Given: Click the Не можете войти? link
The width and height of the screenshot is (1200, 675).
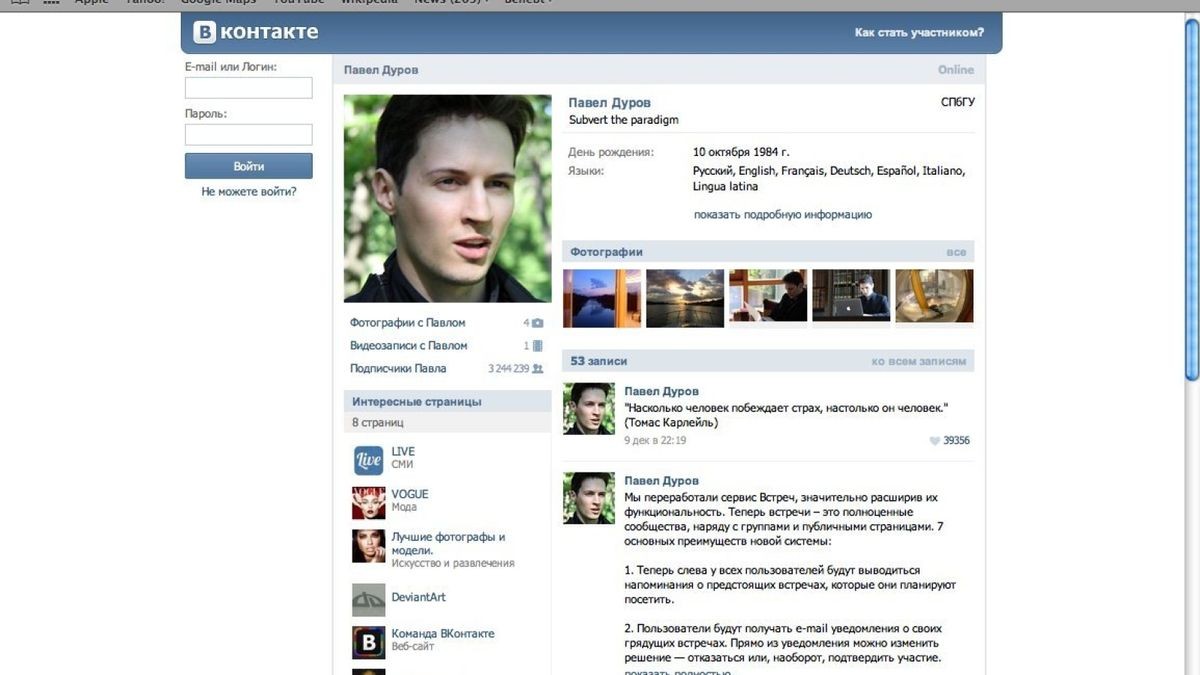Looking at the screenshot, I should [248, 191].
